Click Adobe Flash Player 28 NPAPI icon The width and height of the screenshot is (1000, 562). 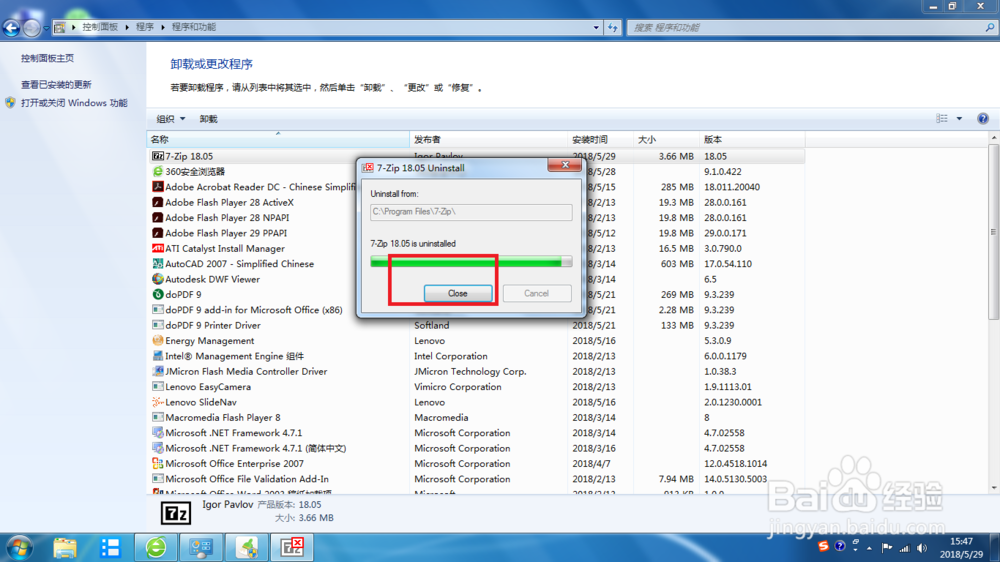pyautogui.click(x=158, y=218)
